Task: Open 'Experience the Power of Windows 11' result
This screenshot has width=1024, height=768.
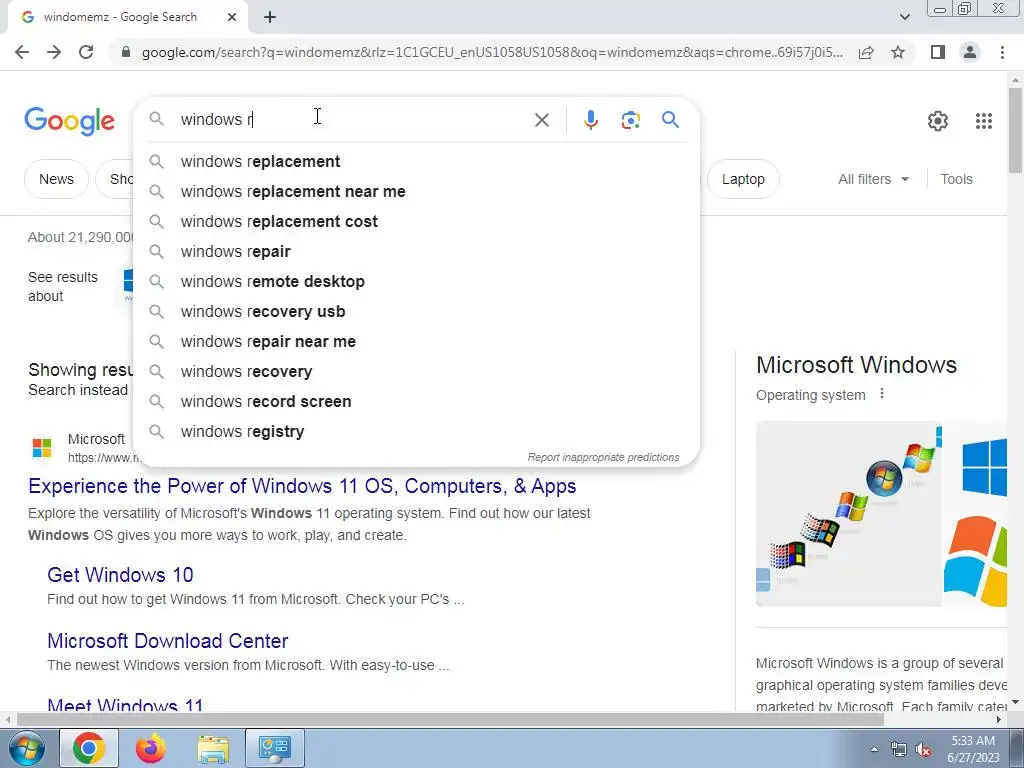Action: (302, 486)
